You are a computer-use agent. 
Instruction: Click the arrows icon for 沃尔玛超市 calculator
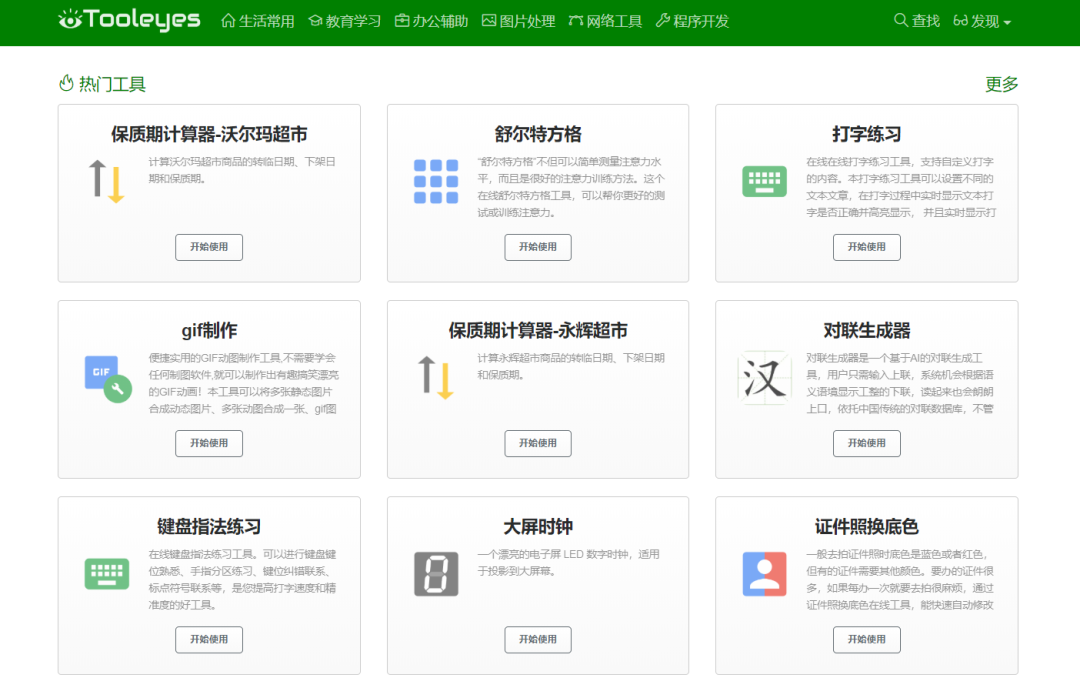point(107,181)
